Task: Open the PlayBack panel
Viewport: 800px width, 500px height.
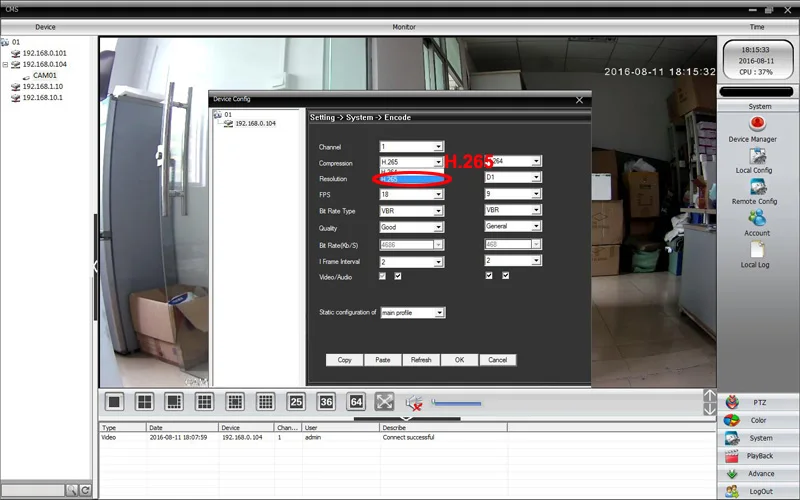Action: 758,456
